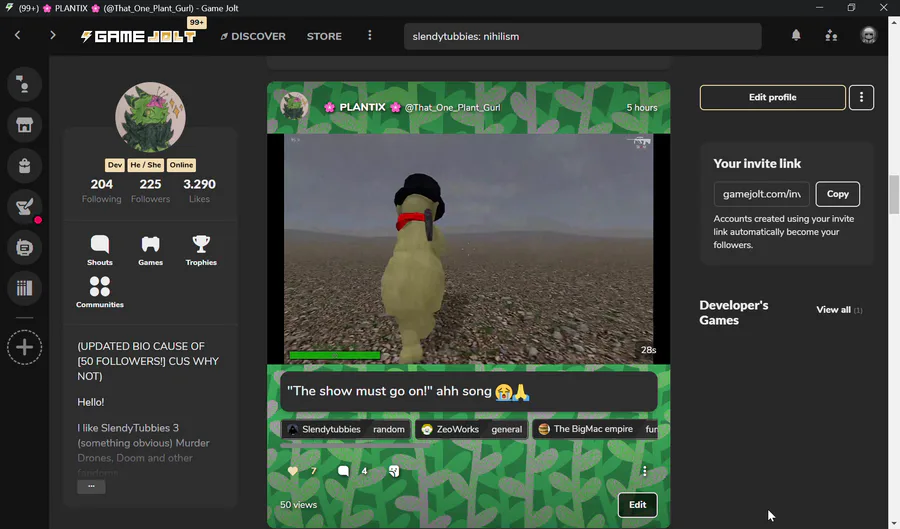This screenshot has height=529, width=900.
Task: Open the Game Jolt home logo
Action: [138, 36]
